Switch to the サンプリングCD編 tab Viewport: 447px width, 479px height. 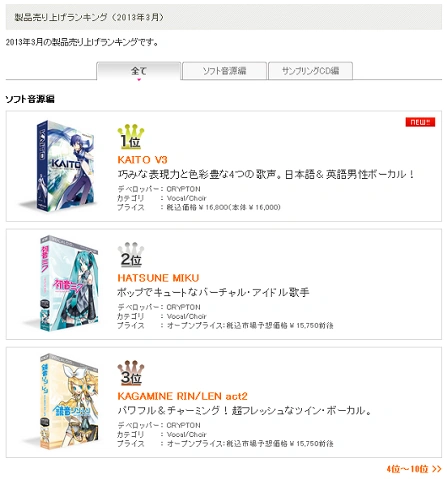(x=310, y=71)
